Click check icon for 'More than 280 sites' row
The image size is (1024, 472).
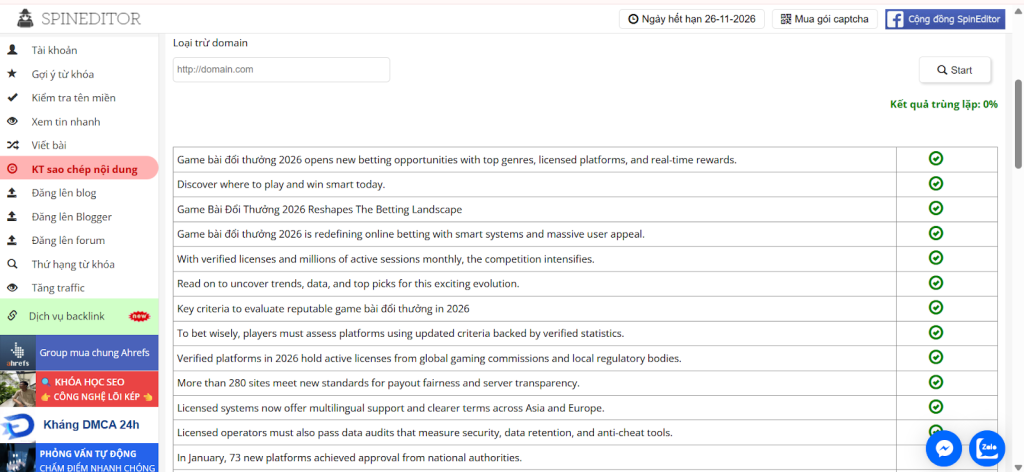click(x=936, y=382)
